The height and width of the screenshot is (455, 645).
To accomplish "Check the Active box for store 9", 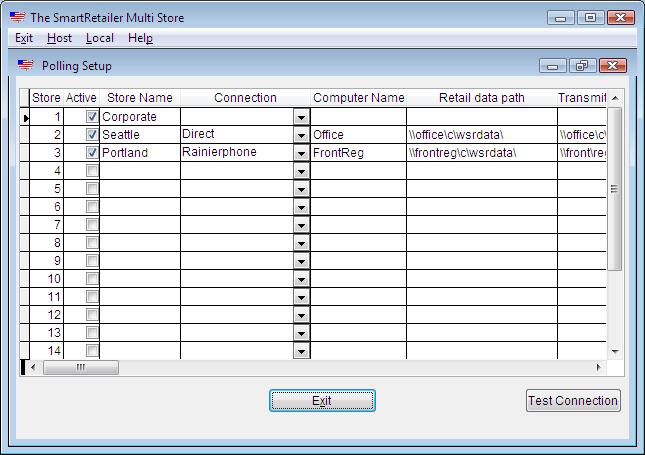I will pos(92,260).
